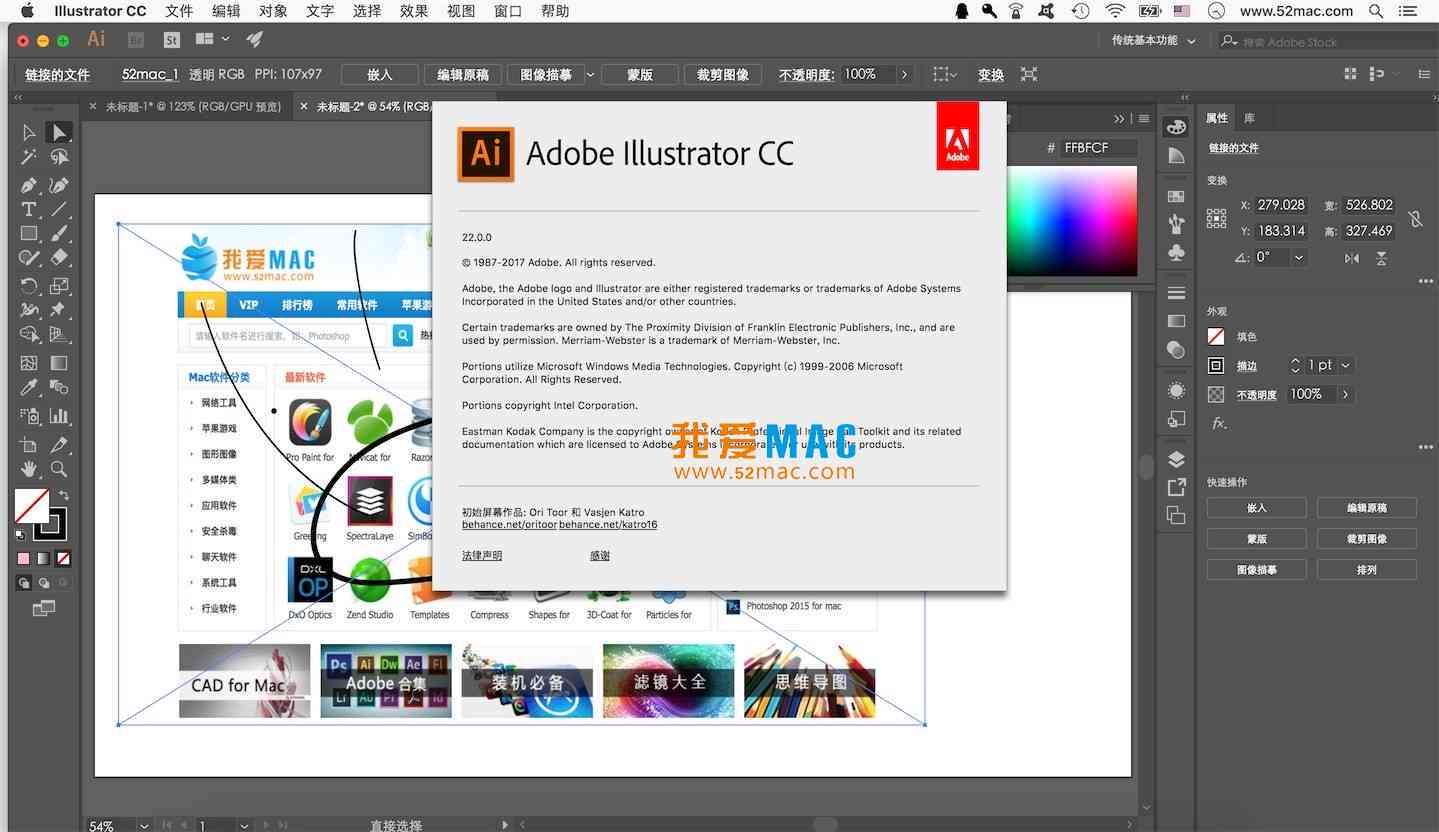Flip vertically in Transform section

(1381, 258)
